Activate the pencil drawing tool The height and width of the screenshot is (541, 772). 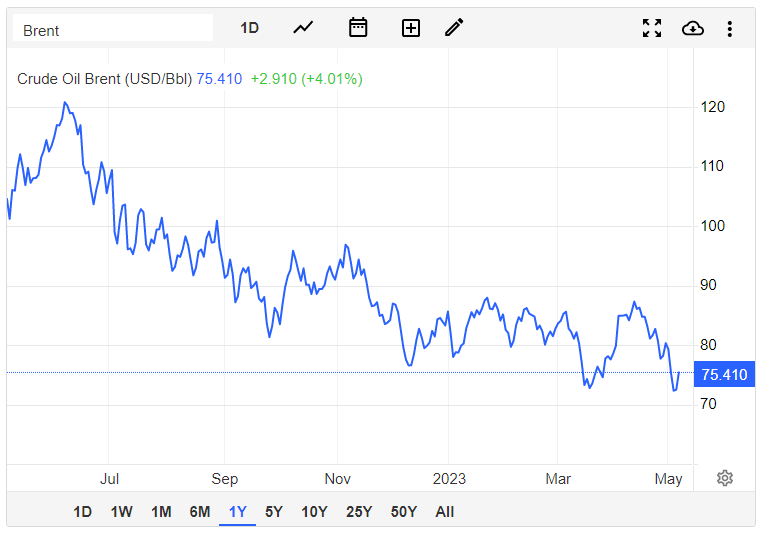coord(454,28)
